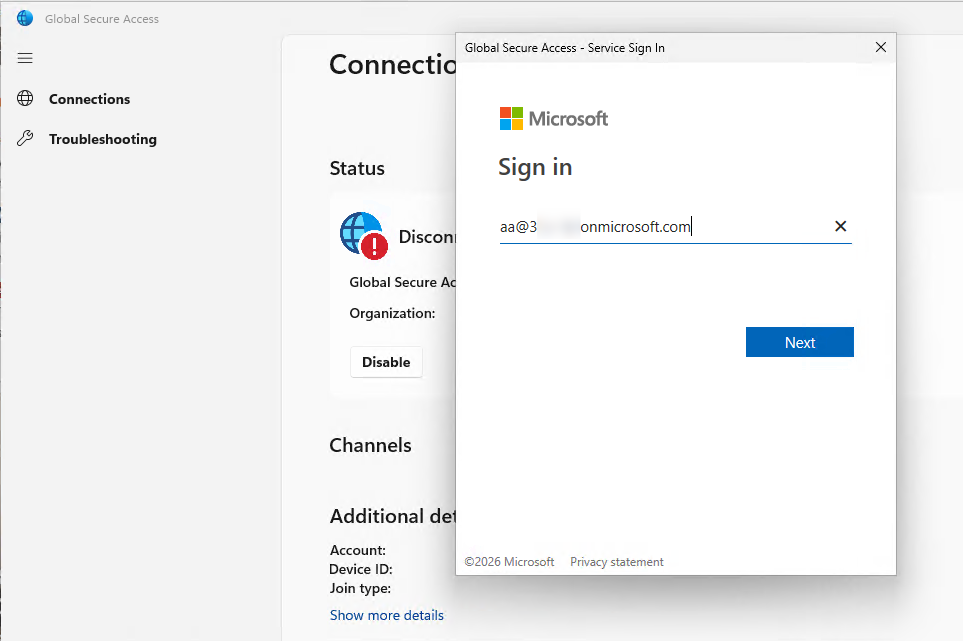The width and height of the screenshot is (963, 641).
Task: Open the hamburger navigation menu
Action: pyautogui.click(x=25, y=58)
